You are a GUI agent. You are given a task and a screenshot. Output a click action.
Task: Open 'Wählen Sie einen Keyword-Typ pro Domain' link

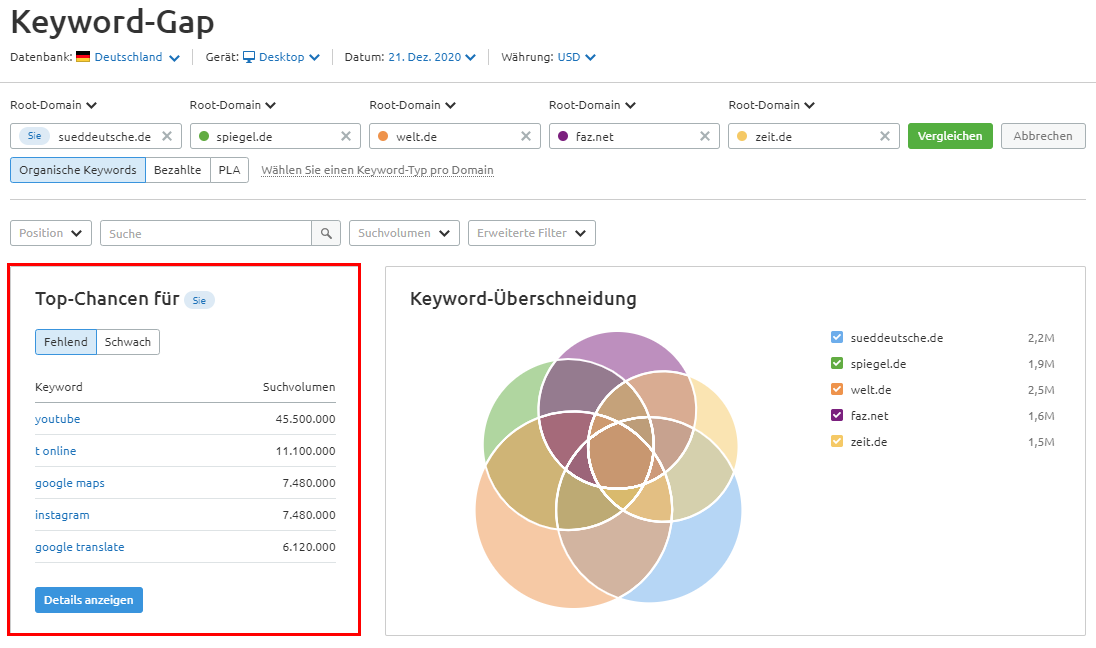coord(377,170)
